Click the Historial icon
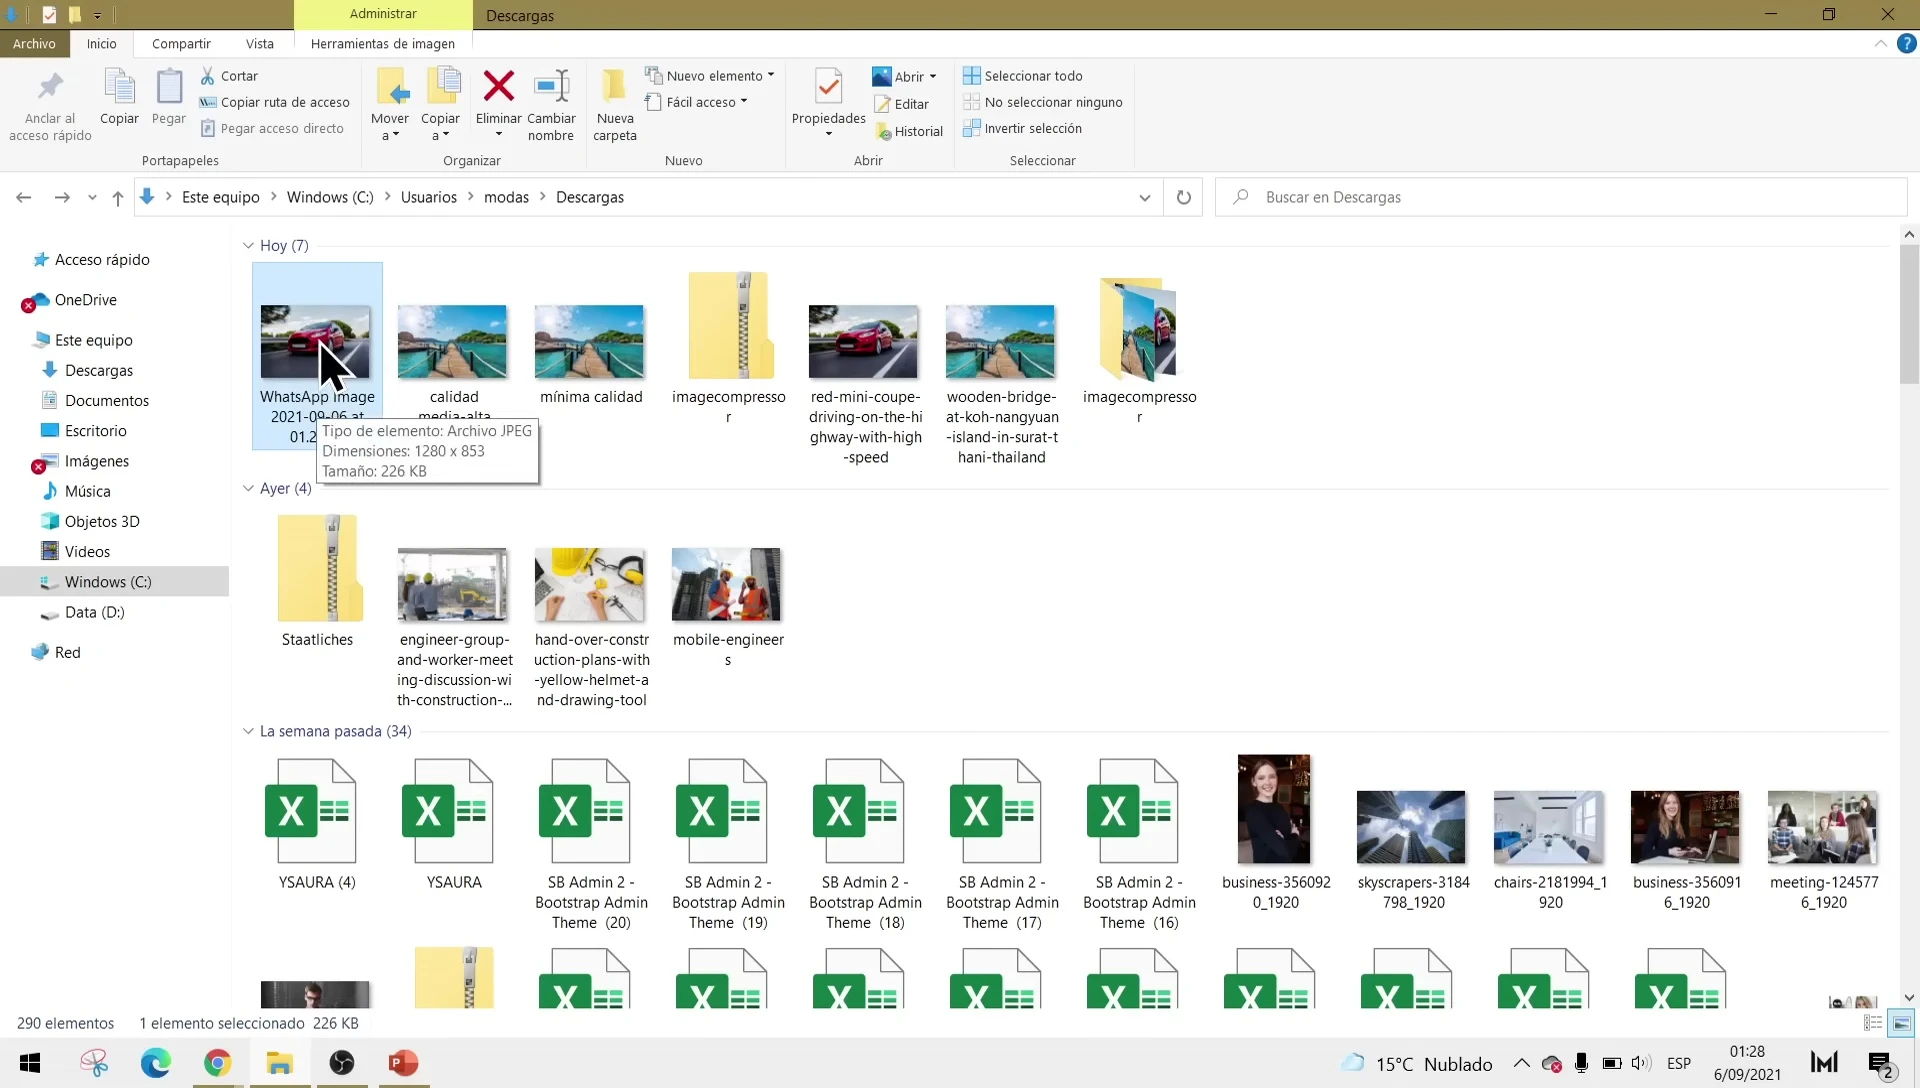 pos(883,131)
